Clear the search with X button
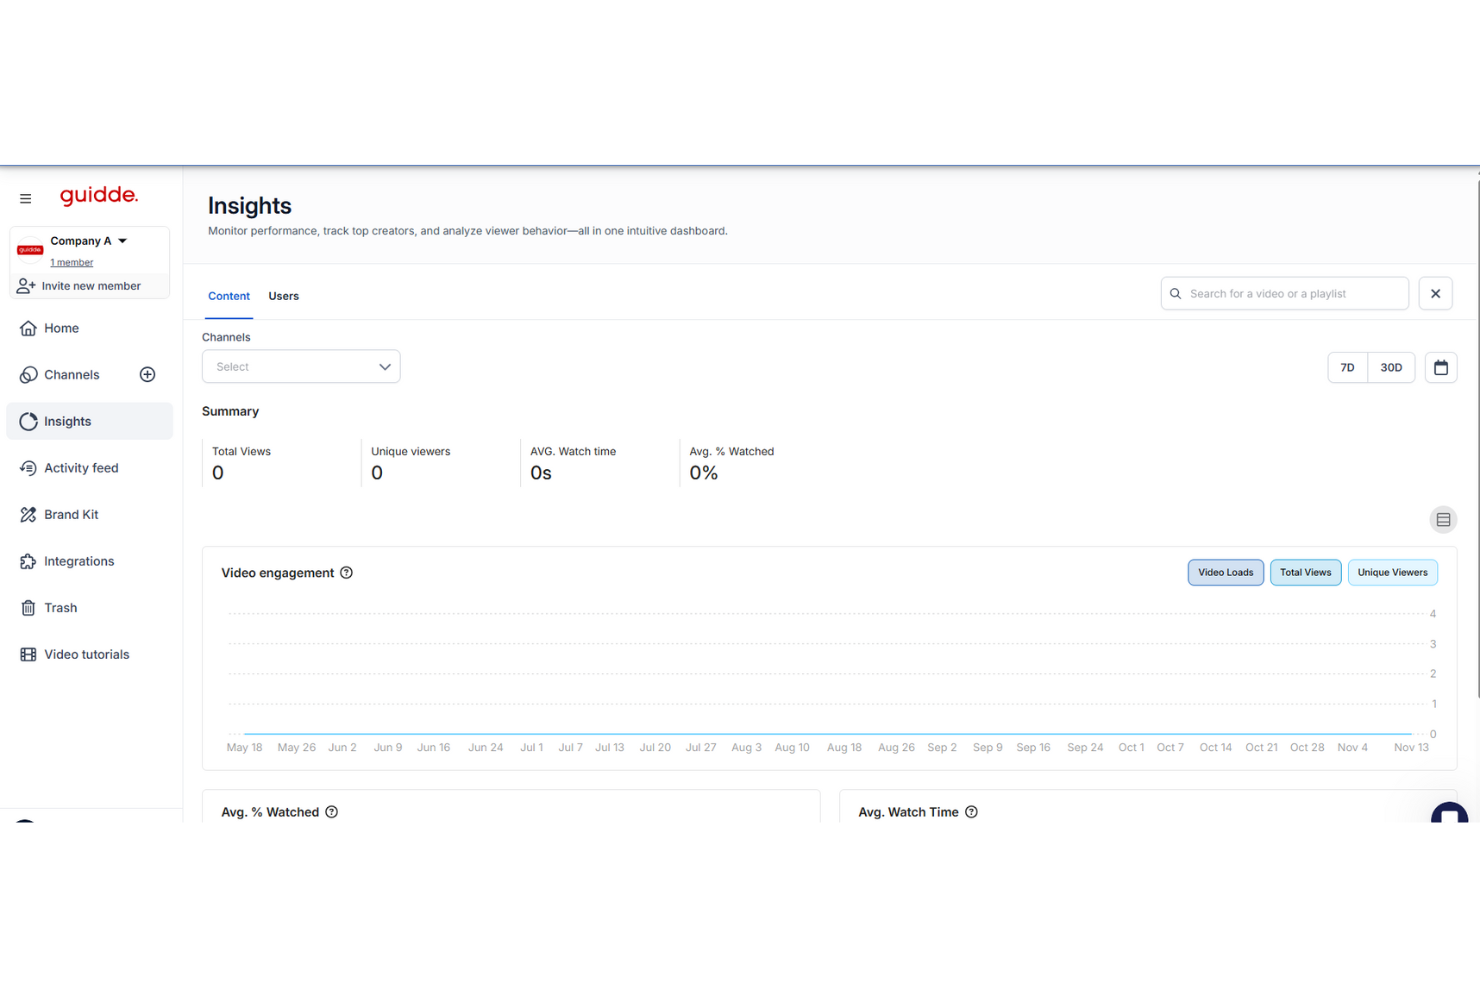Viewport: 1480px width, 987px height. click(x=1436, y=294)
